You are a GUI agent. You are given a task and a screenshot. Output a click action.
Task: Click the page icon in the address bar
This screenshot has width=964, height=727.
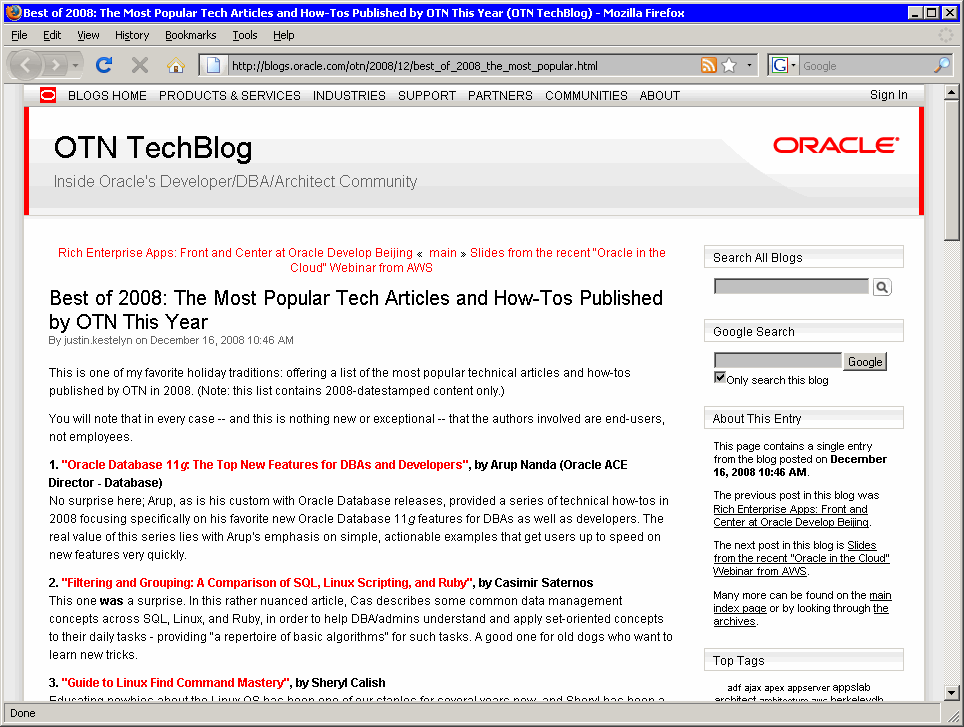213,65
